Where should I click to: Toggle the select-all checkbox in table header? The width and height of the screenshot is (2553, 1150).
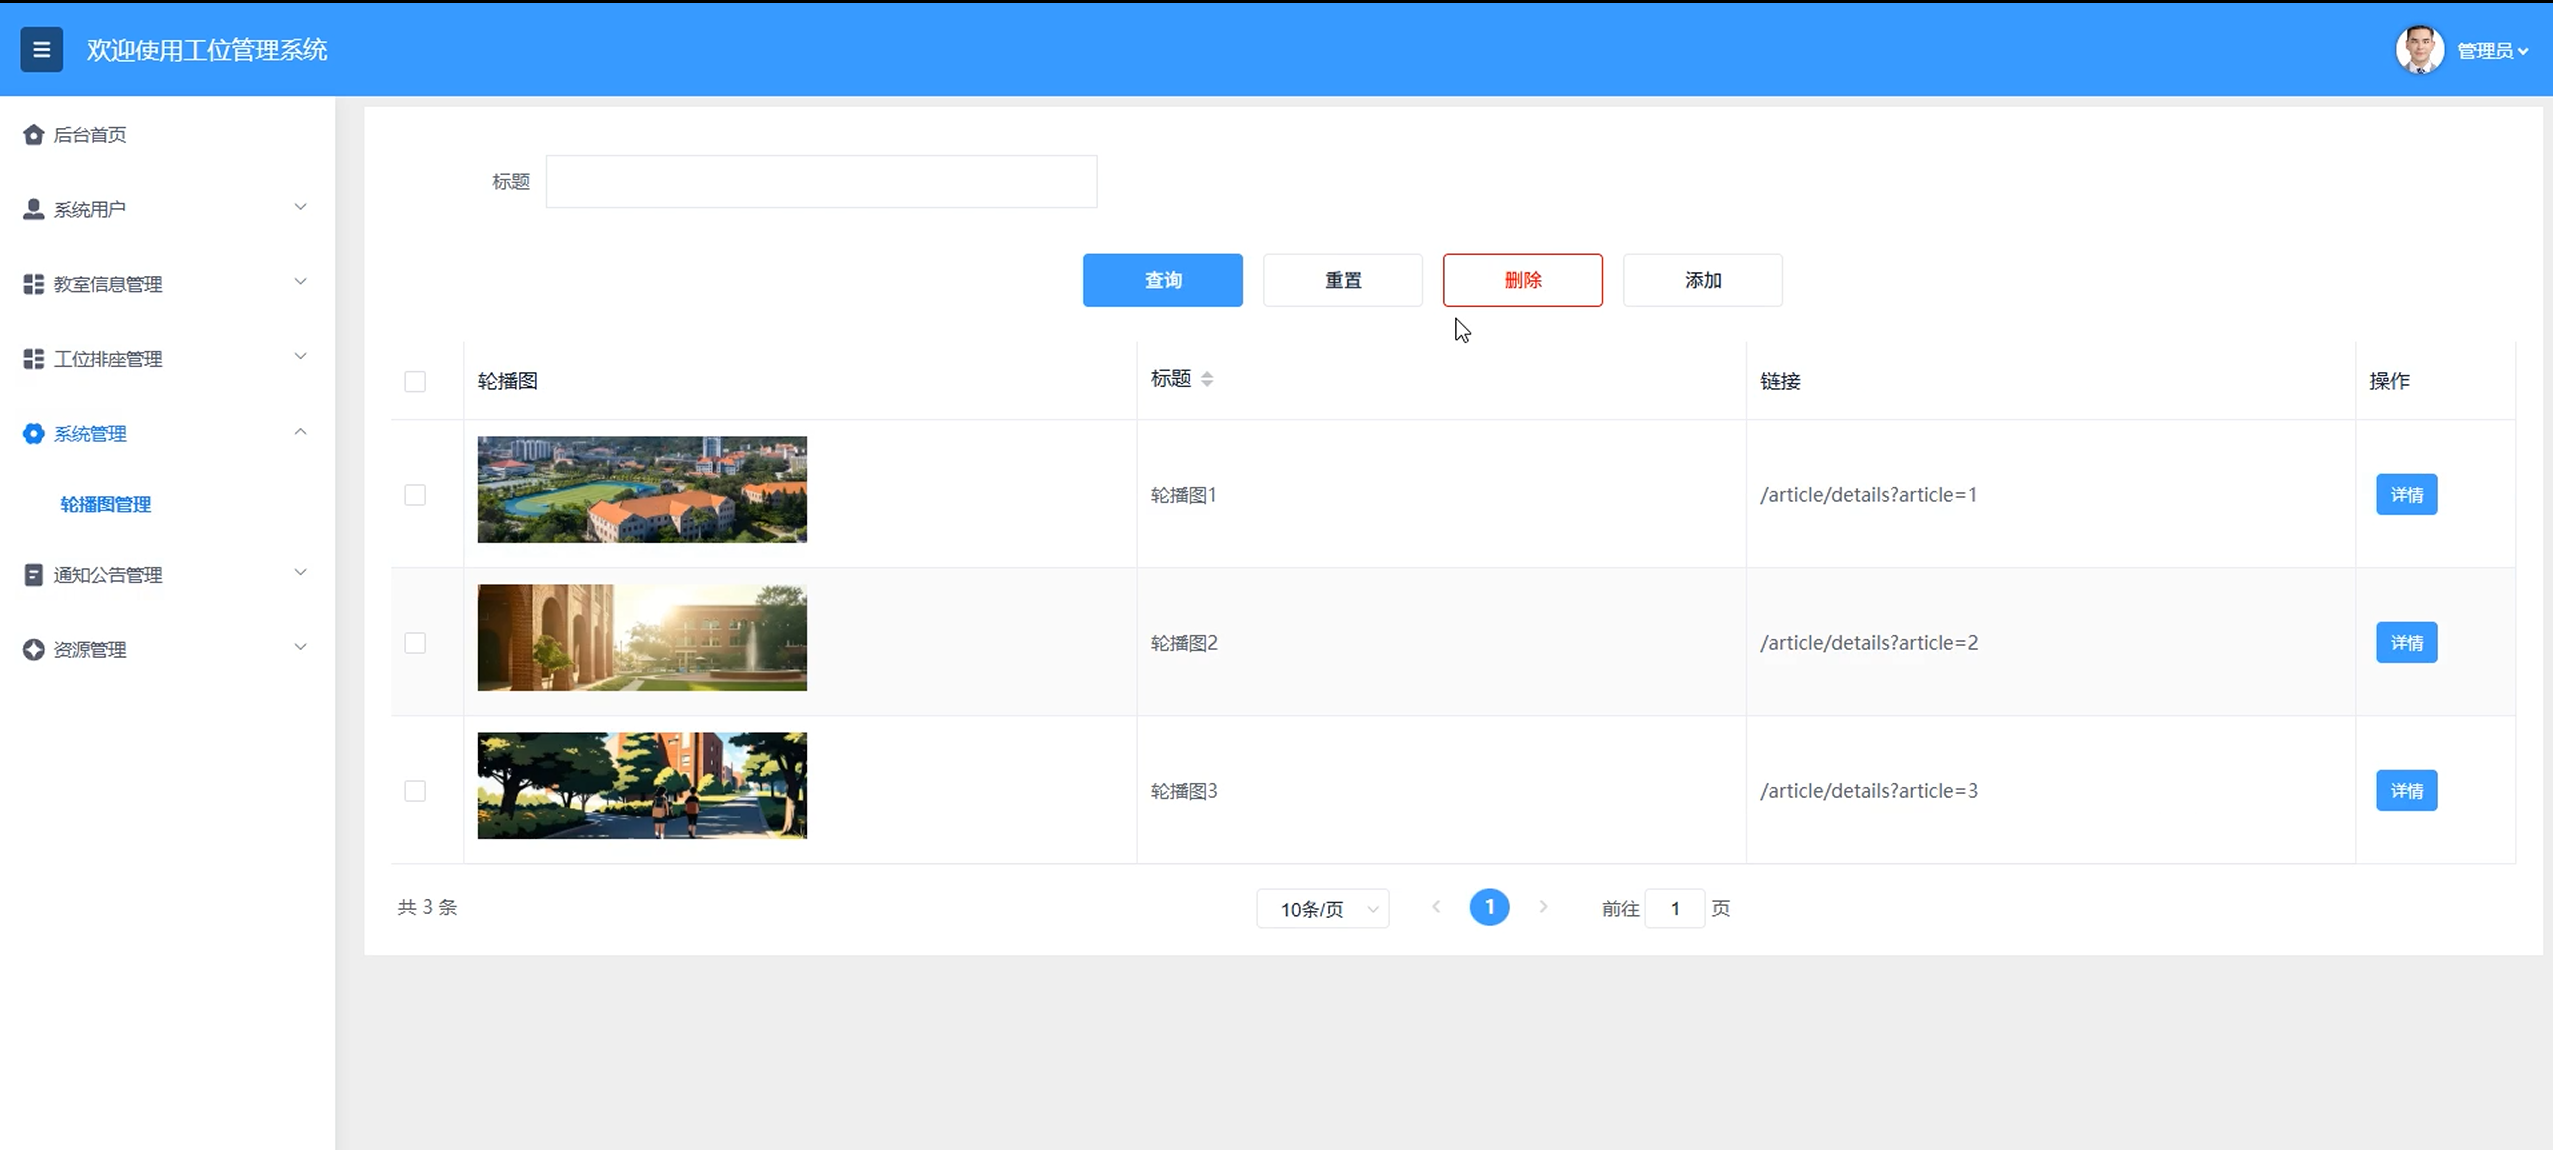click(415, 381)
